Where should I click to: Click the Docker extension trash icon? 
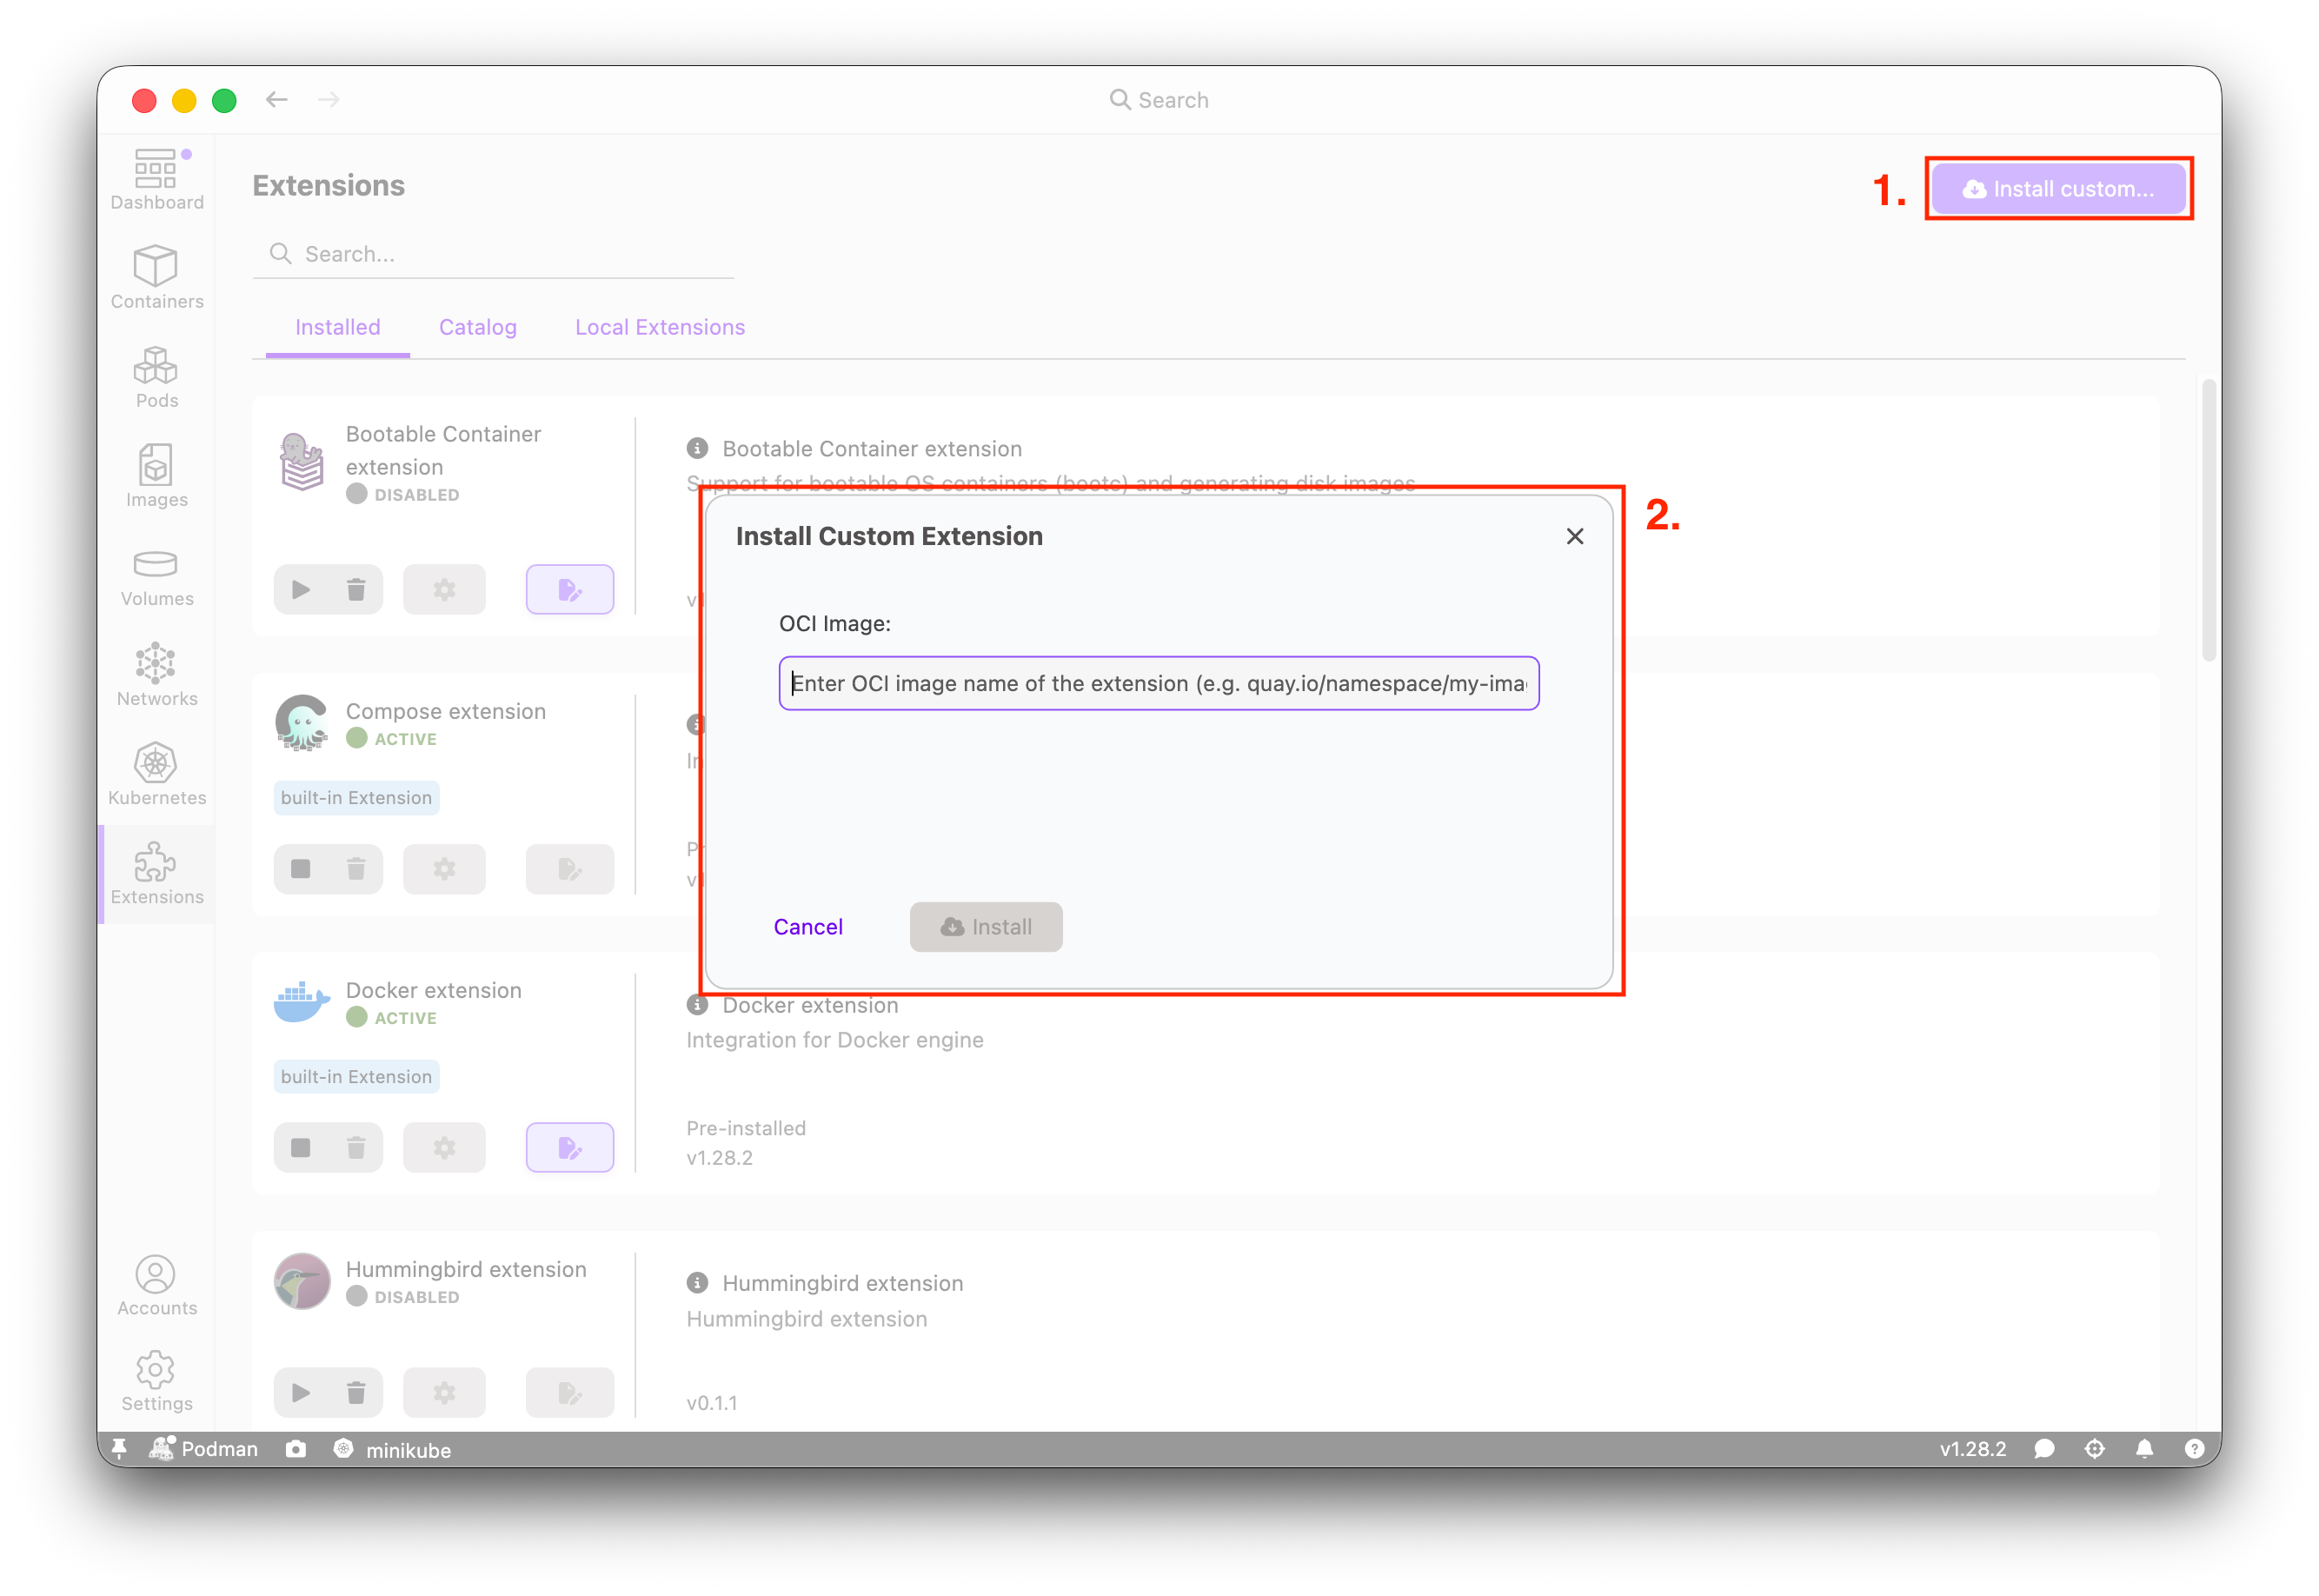(355, 1147)
